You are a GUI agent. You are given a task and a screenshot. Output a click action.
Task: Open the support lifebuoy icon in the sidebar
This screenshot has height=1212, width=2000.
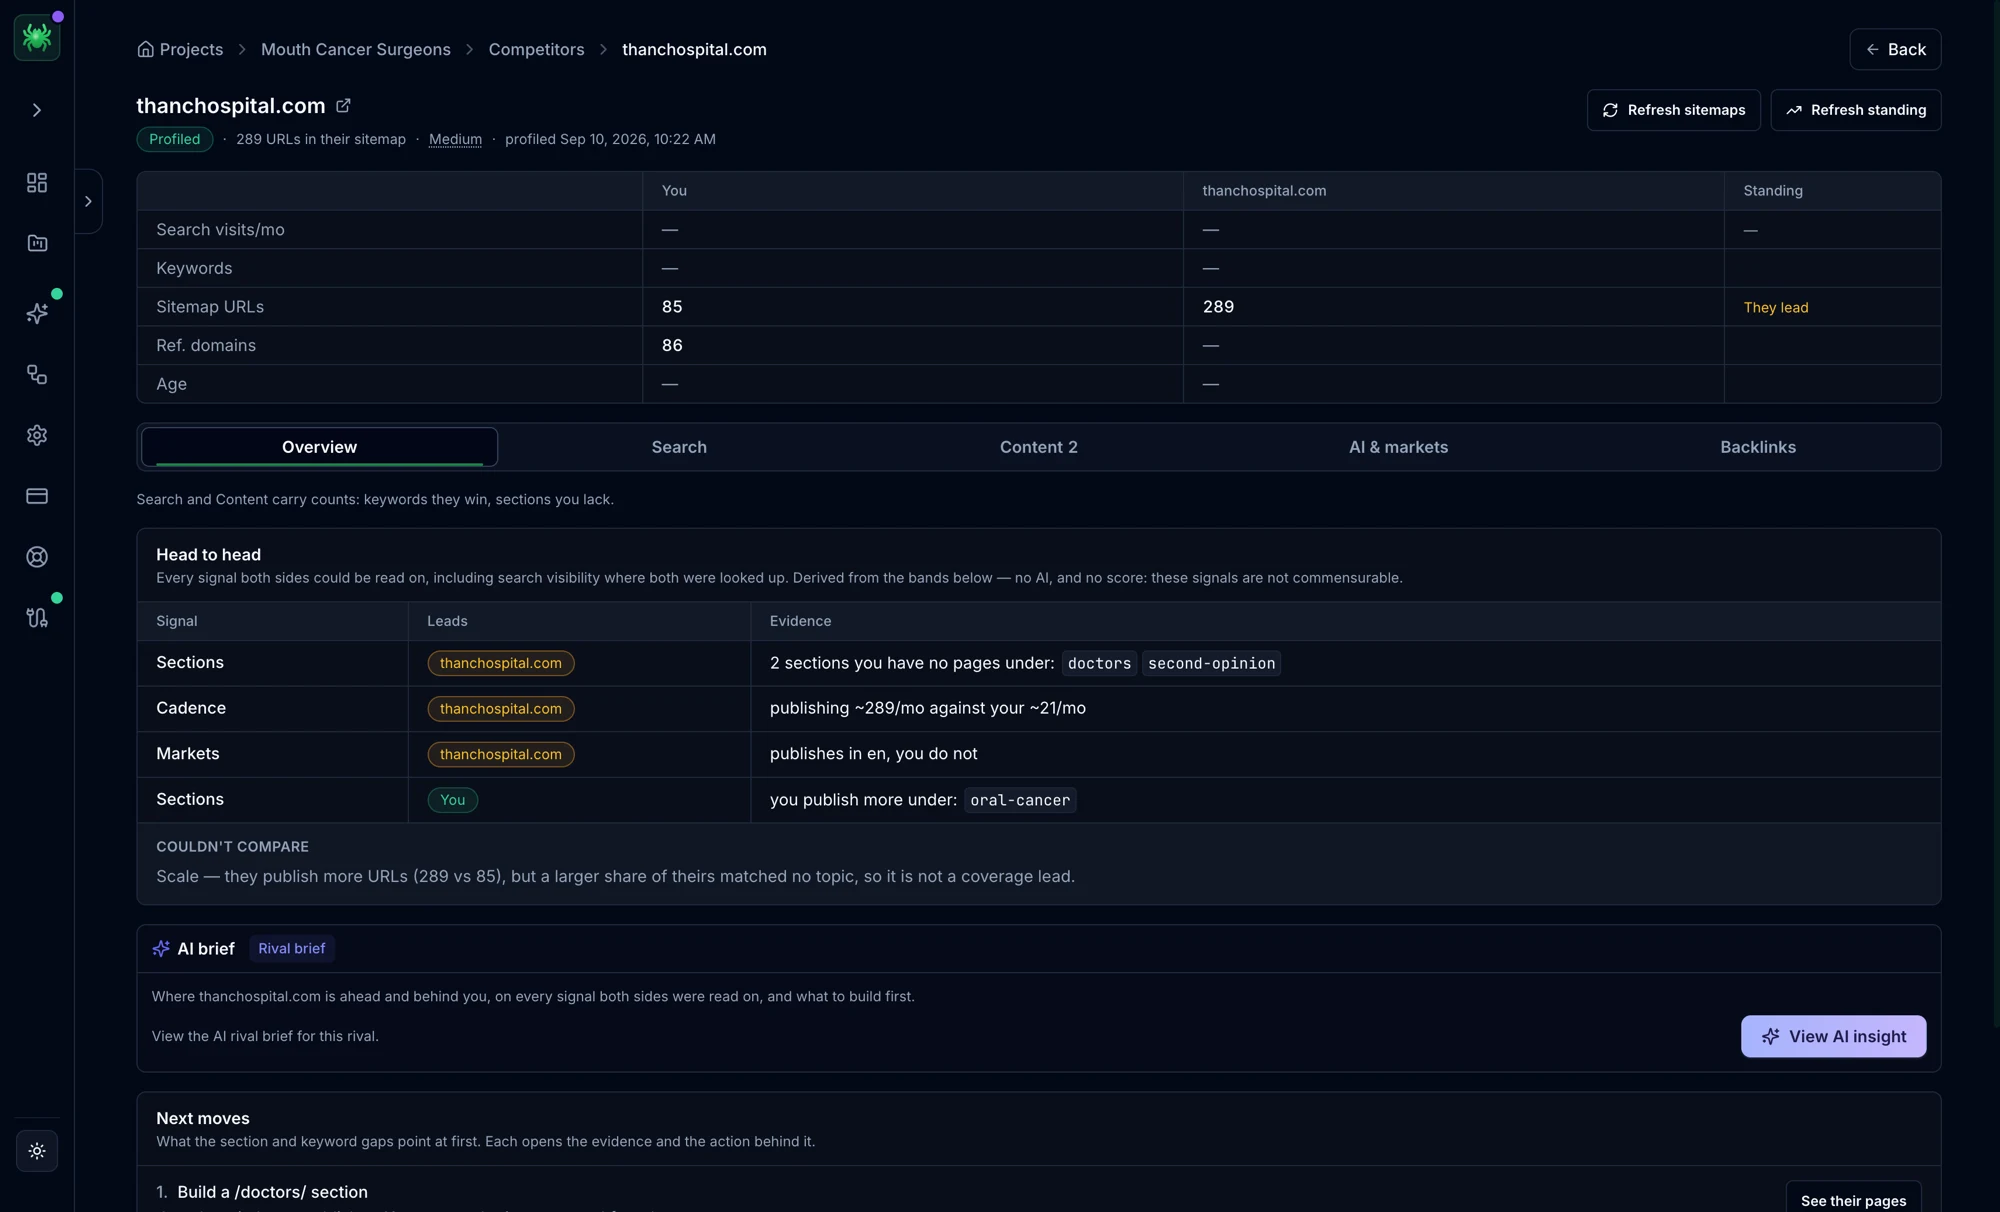pyautogui.click(x=37, y=557)
